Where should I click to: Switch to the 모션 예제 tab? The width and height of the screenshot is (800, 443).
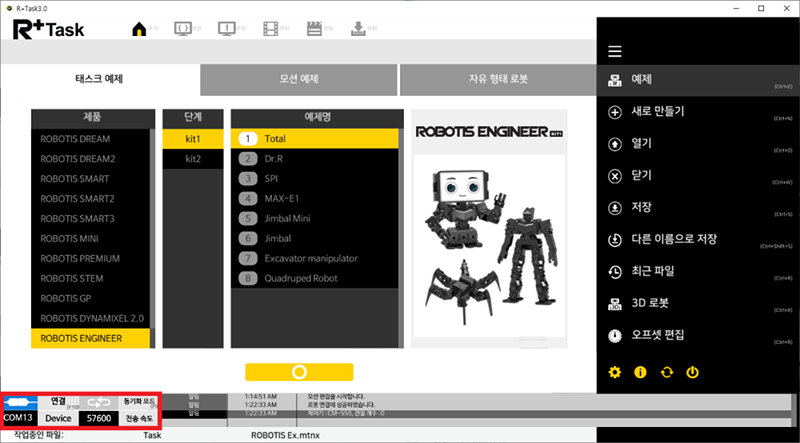pos(298,79)
